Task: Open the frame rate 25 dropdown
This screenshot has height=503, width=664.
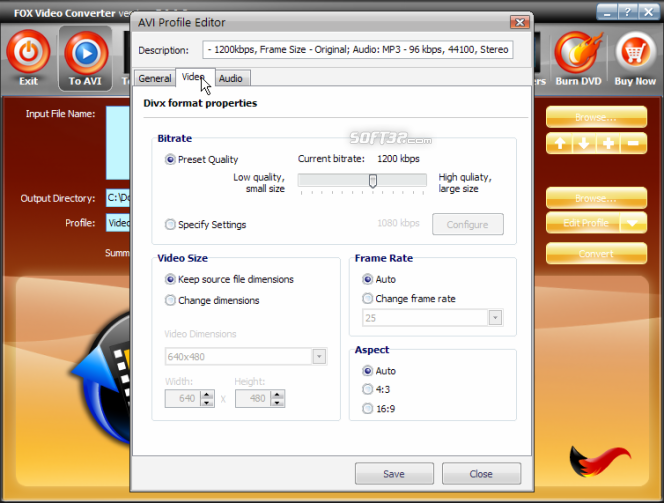Action: tap(495, 318)
